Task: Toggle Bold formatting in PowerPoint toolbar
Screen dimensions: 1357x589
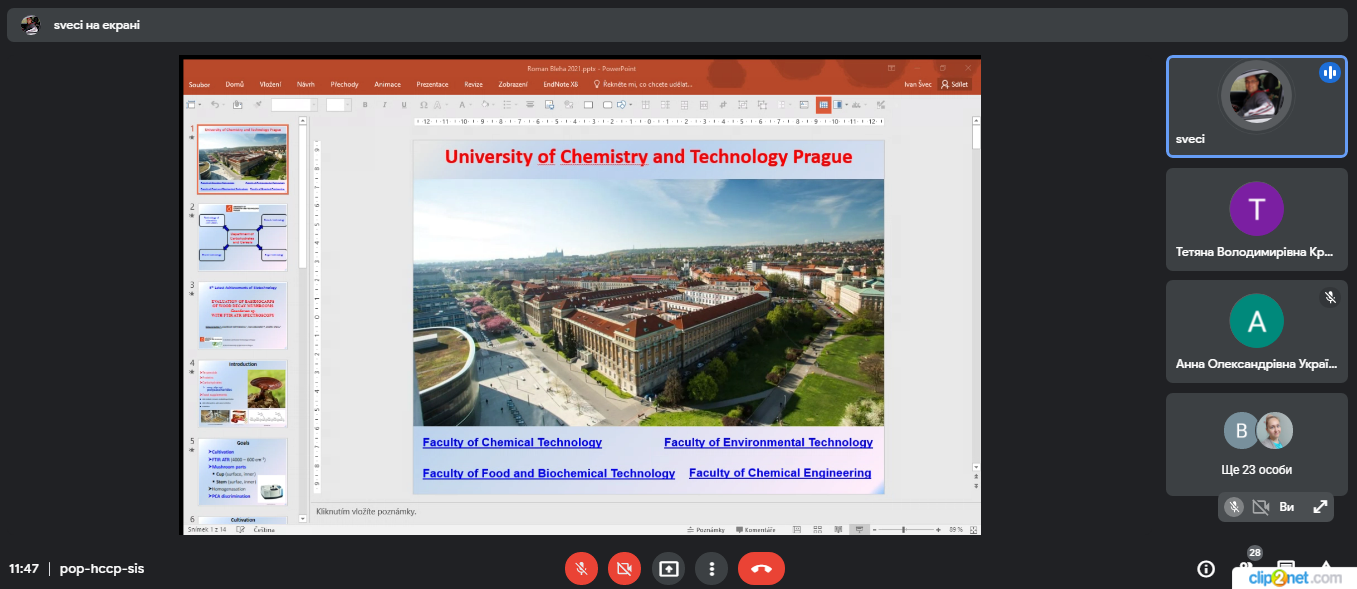Action: [x=365, y=104]
